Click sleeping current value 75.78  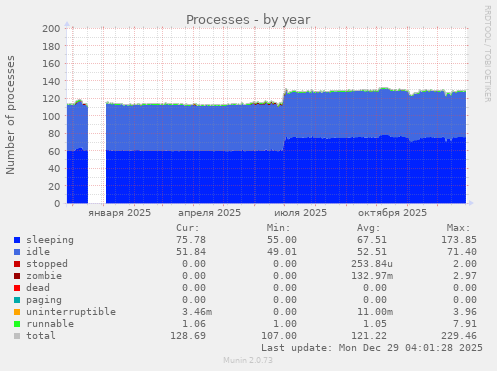[191, 240]
